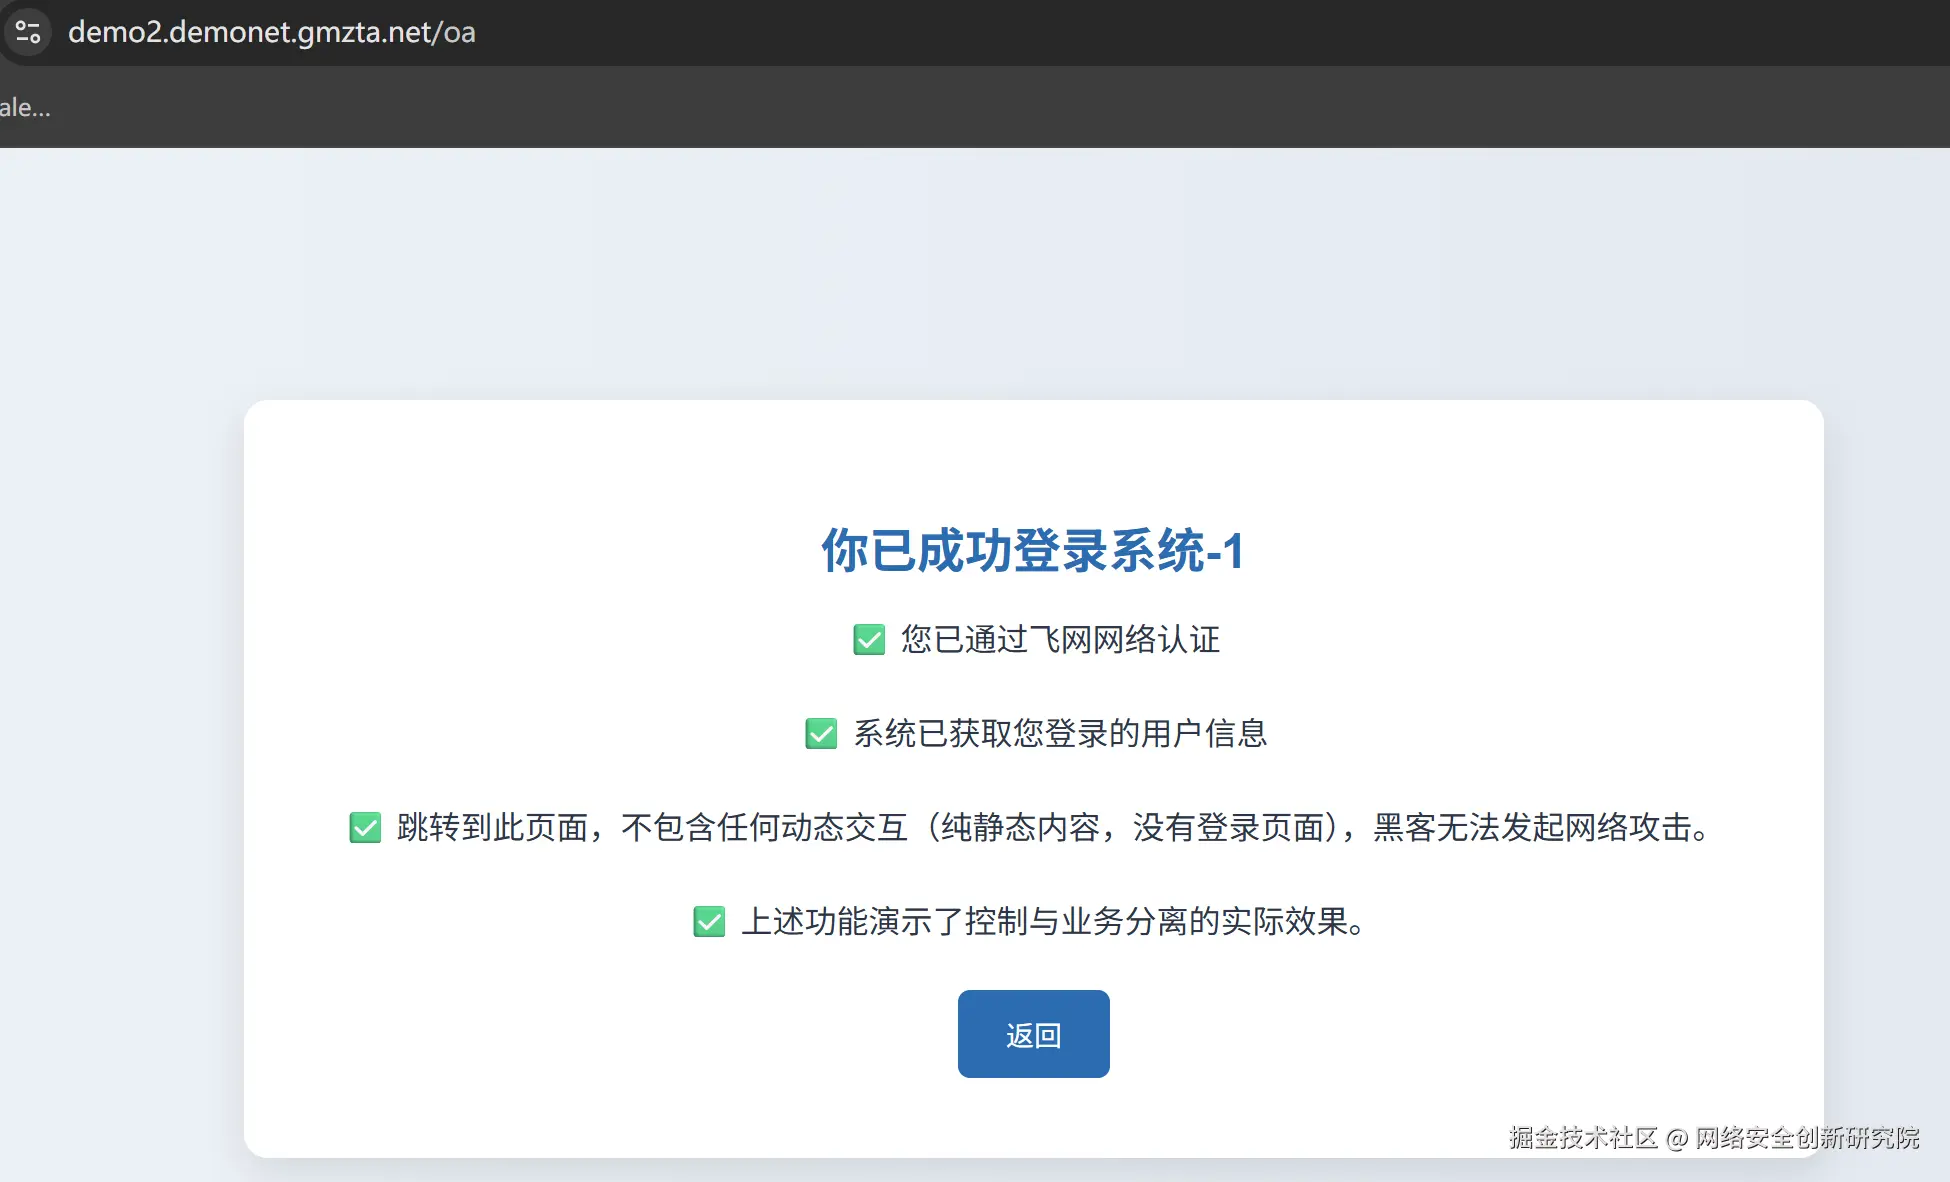This screenshot has width=1950, height=1182.
Task: Click the green checkmark beside 系统已获取您登录的用户信息
Action: [x=821, y=733]
